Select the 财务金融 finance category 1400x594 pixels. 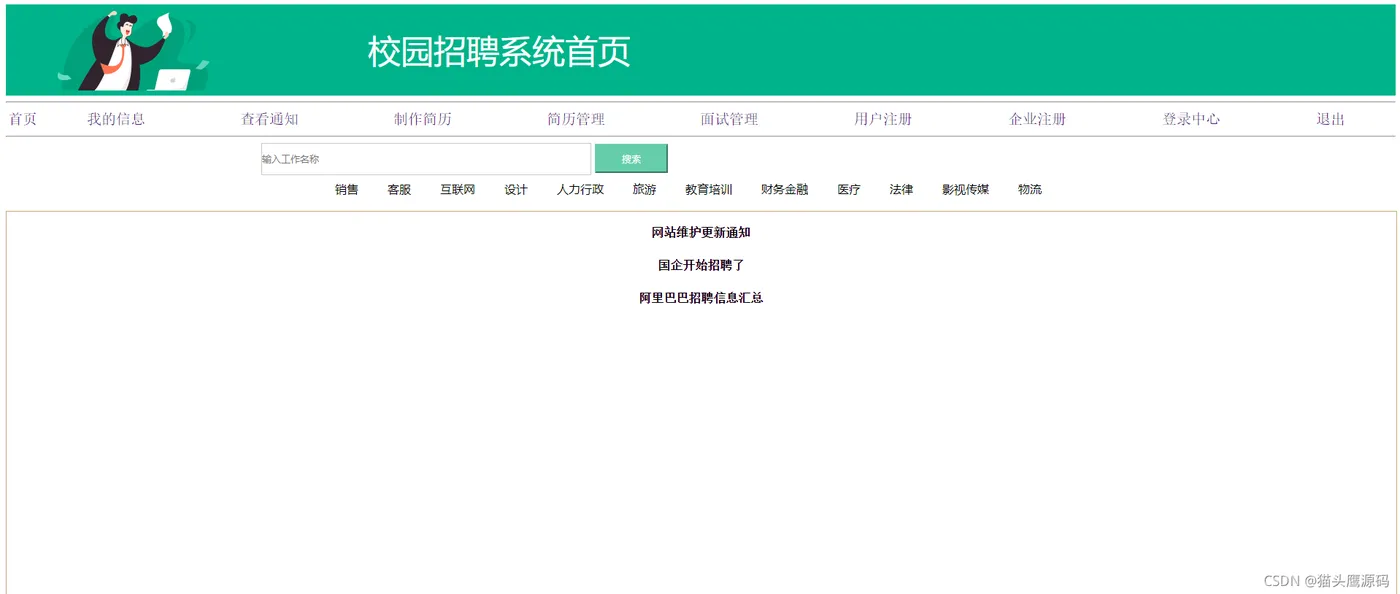coord(784,189)
